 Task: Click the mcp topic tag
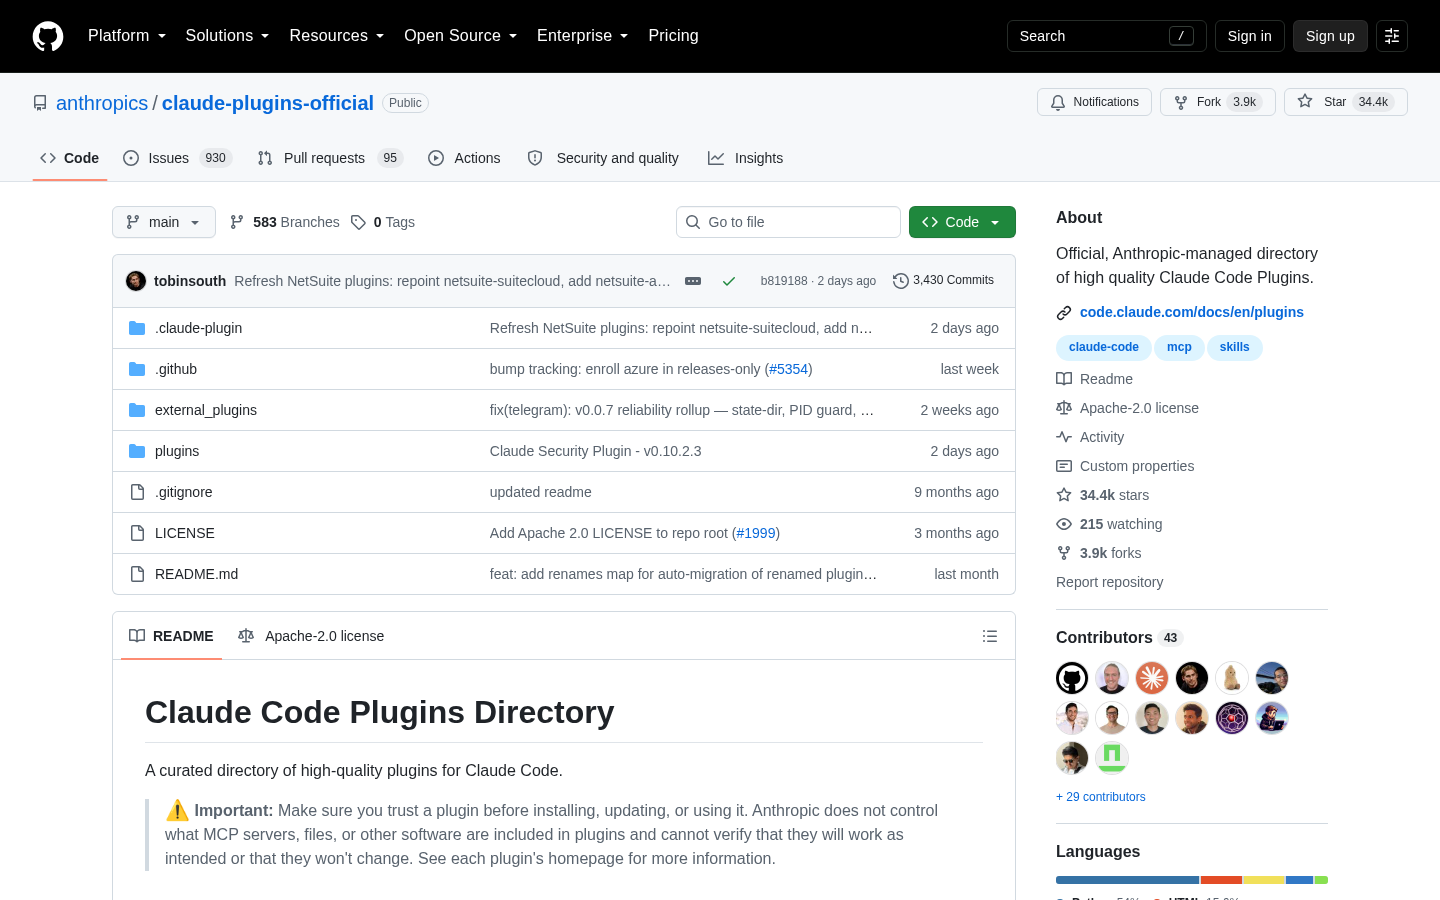1179,347
